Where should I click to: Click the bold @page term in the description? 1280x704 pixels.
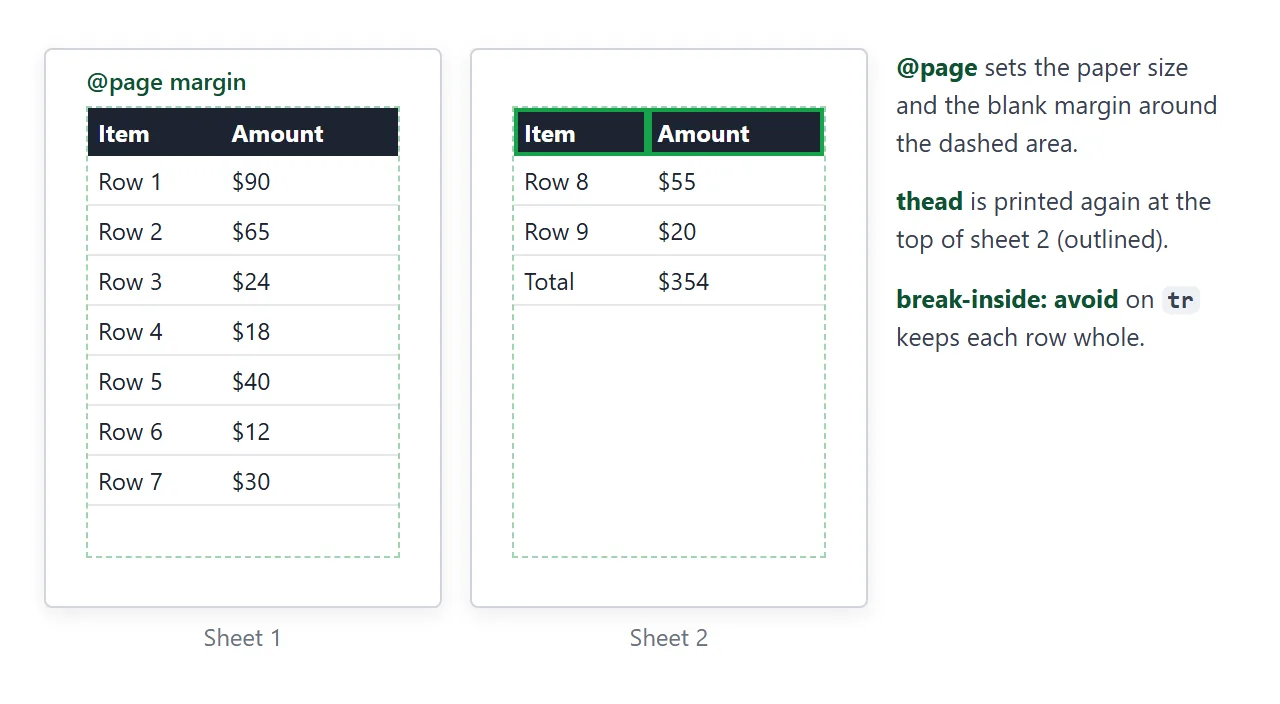click(x=937, y=68)
